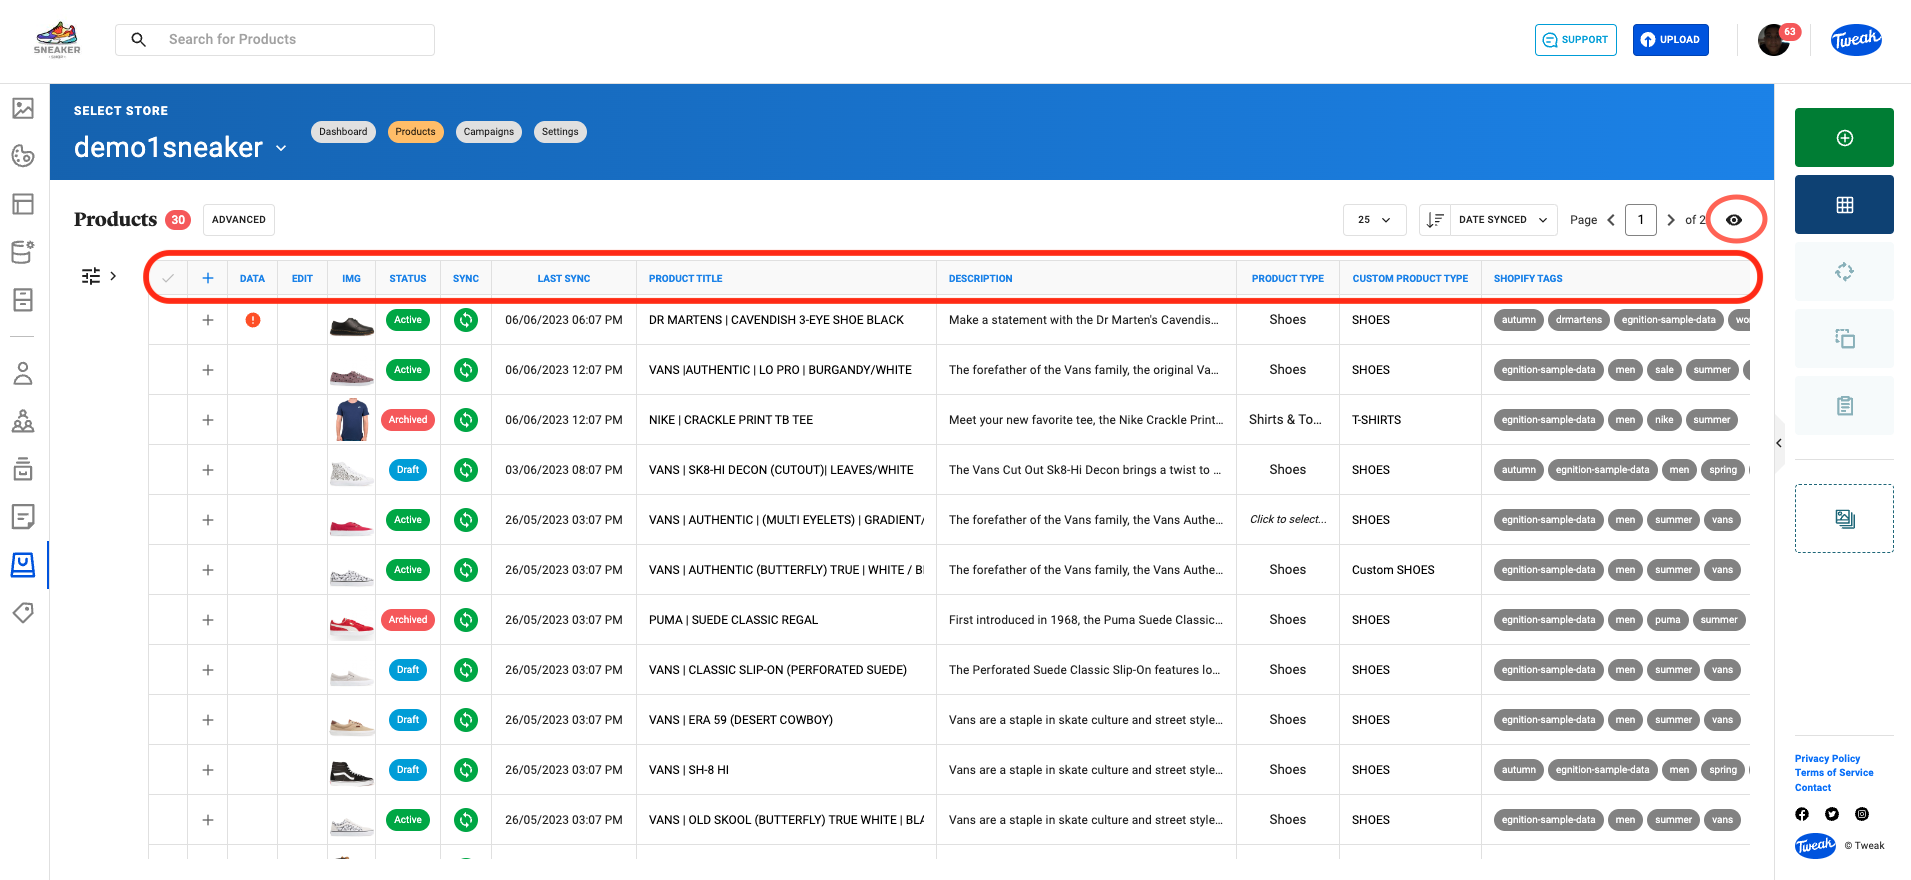1911x880 pixels.
Task: Switch to the Products tab
Action: (x=415, y=132)
